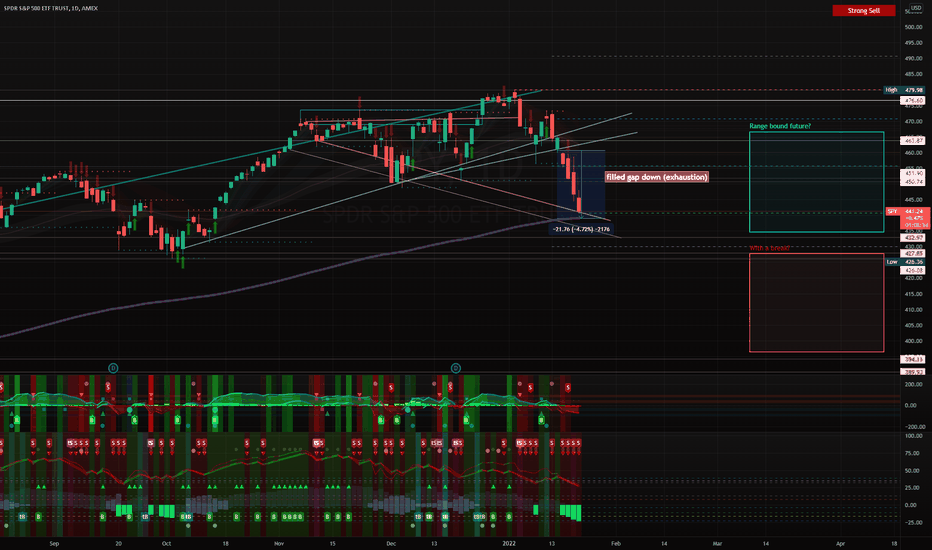
Task: Click the 410.00 price scale value
Action: coord(914,310)
